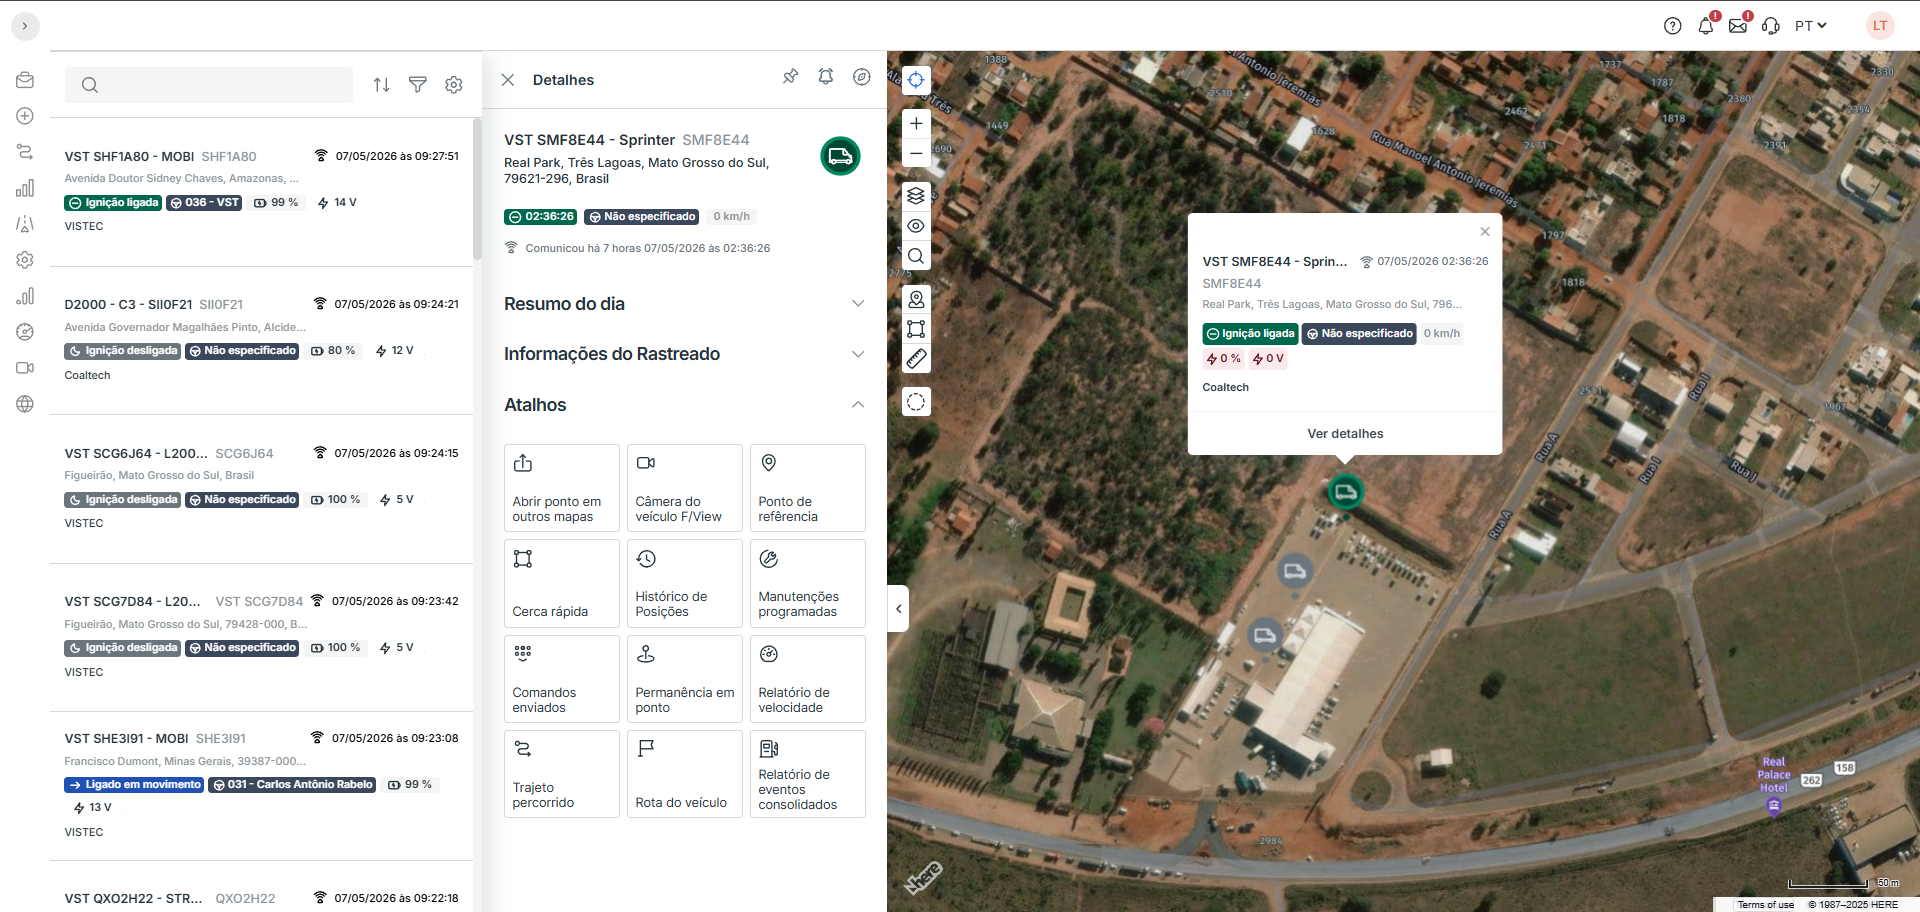Screen dimensions: 1920x912
Task: Select the dashed circle selection tool
Action: pyautogui.click(x=916, y=402)
